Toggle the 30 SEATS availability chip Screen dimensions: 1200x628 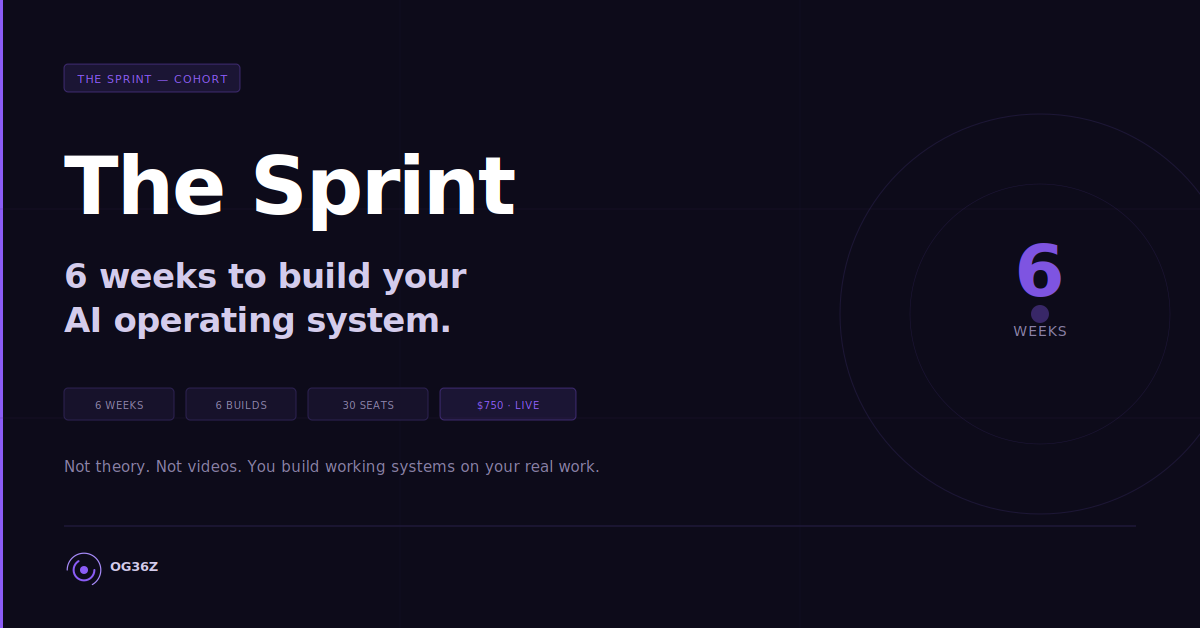tap(367, 404)
